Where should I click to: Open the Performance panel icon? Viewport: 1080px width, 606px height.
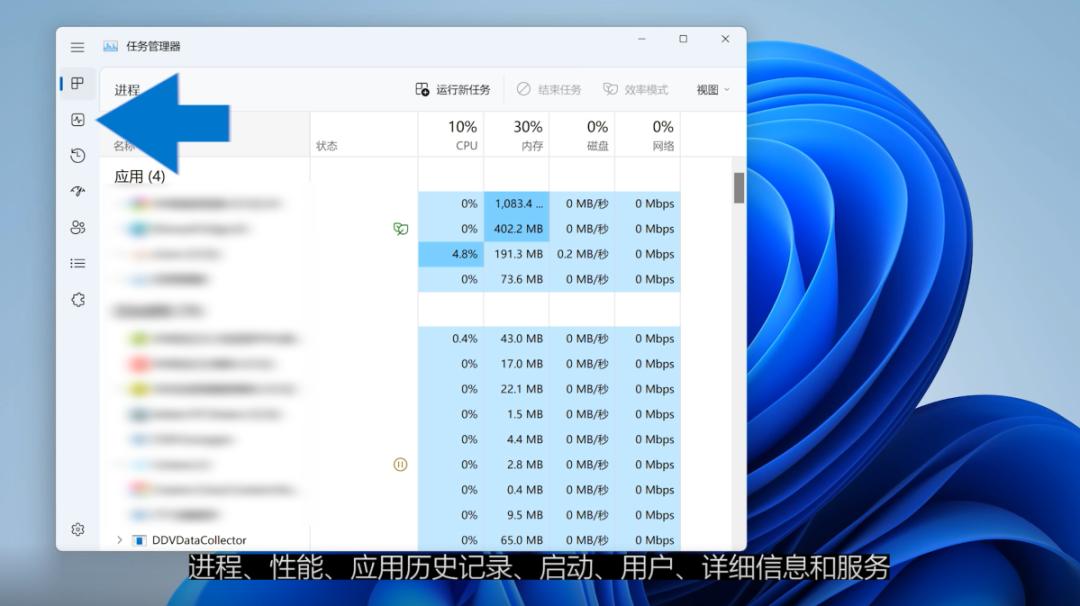(x=78, y=120)
